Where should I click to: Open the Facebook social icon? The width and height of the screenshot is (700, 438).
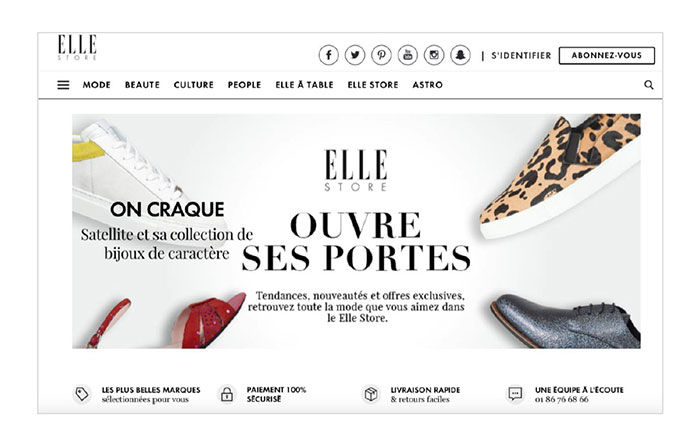pyautogui.click(x=329, y=55)
